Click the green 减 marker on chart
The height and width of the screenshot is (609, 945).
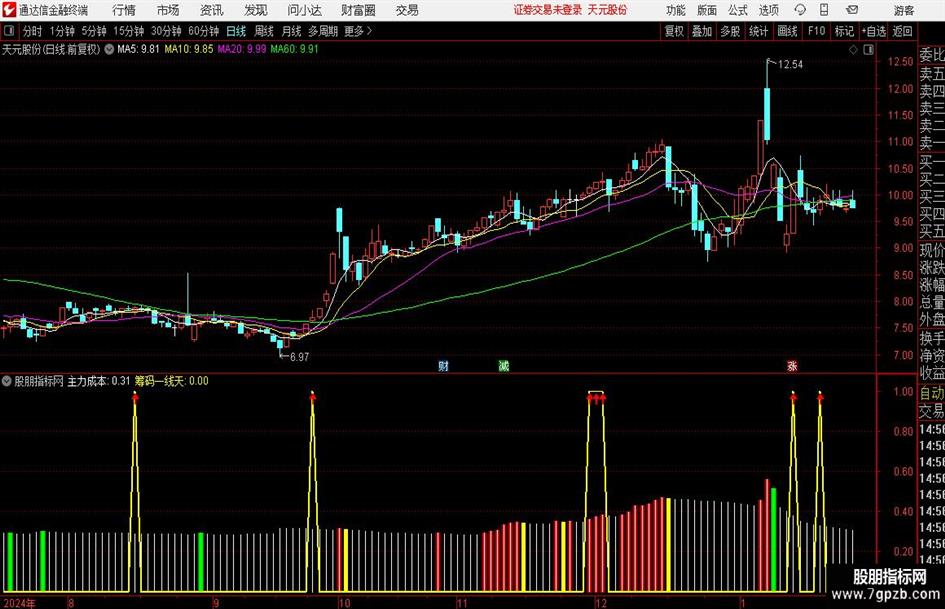coord(503,366)
